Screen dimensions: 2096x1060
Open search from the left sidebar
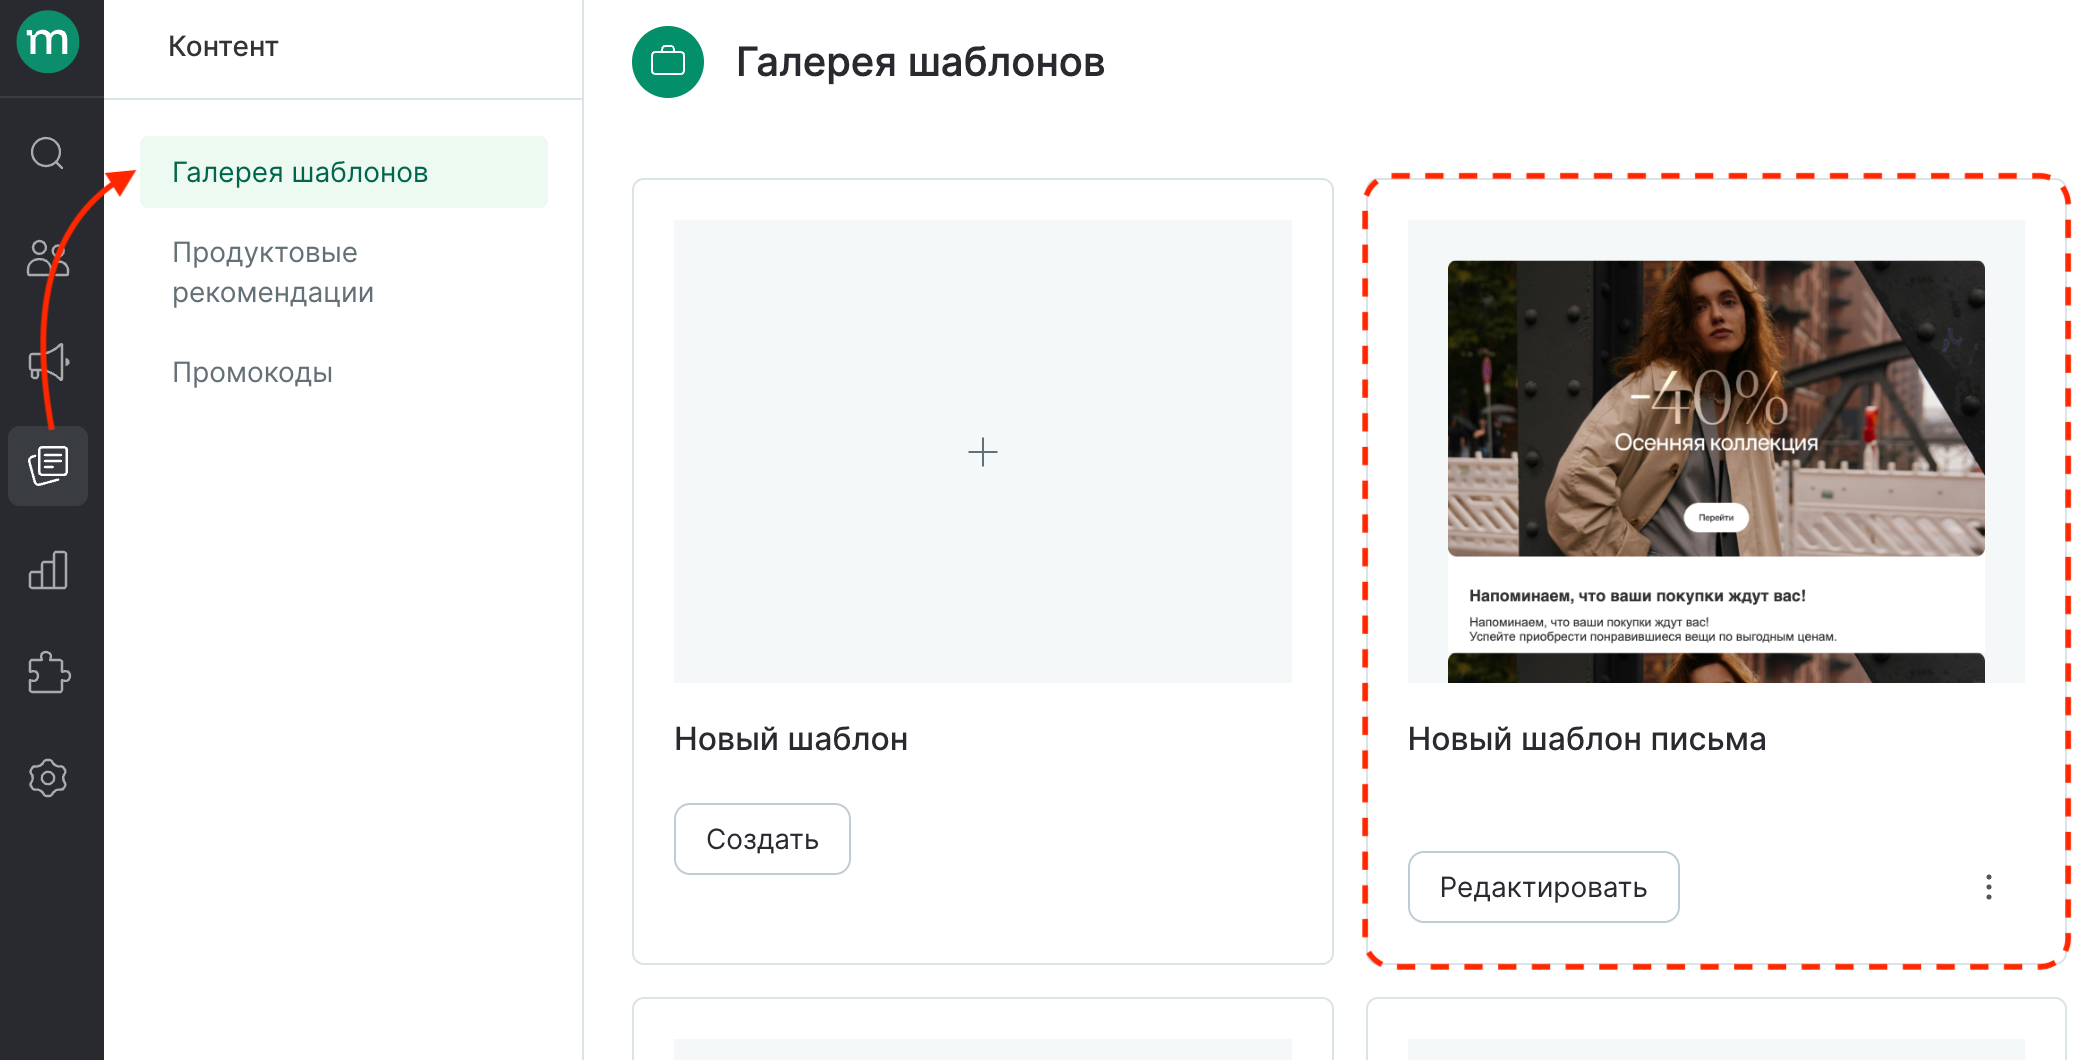pos(47,155)
